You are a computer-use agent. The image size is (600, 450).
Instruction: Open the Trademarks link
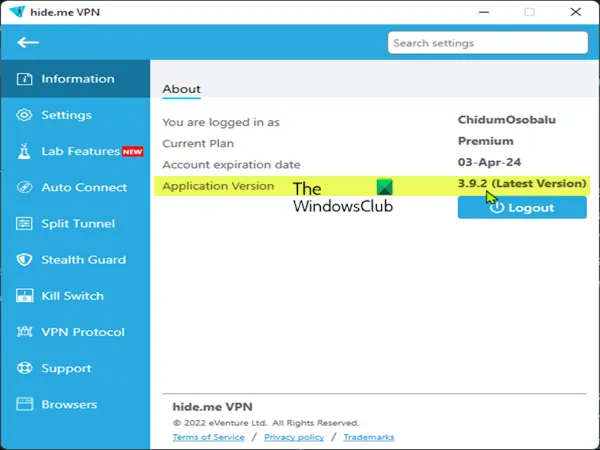pos(369,437)
